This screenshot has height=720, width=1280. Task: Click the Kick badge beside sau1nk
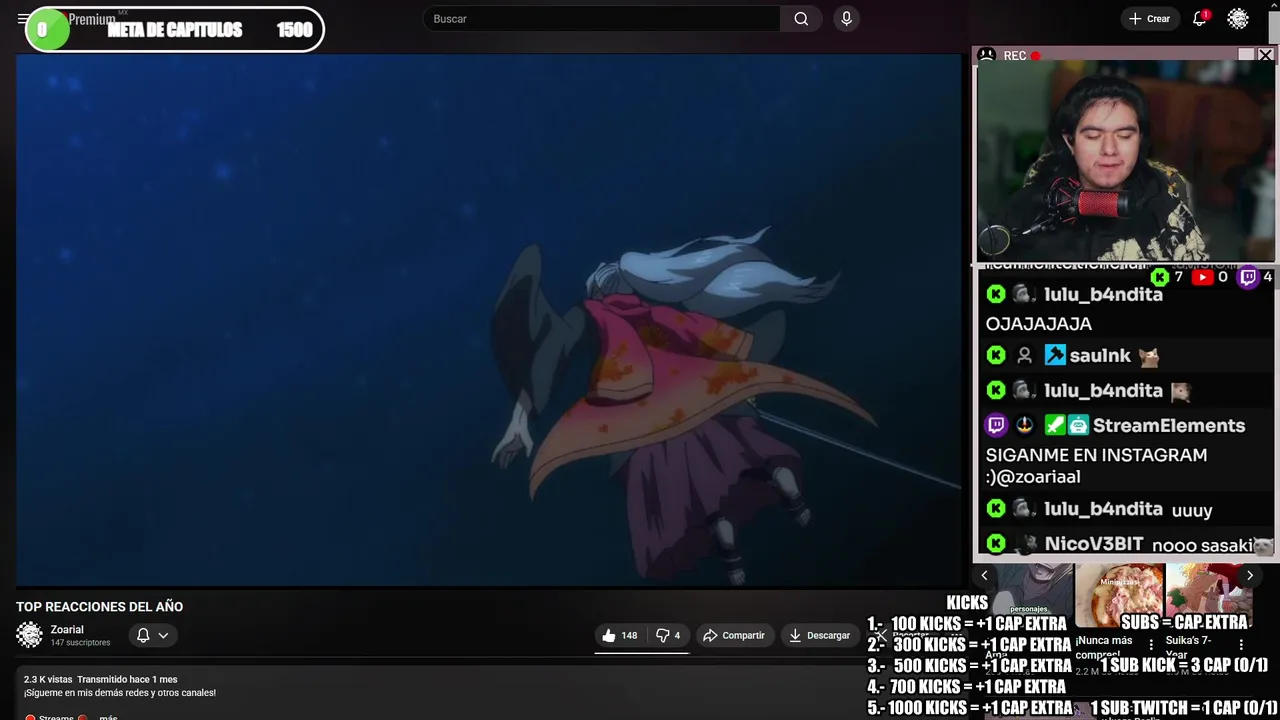pyautogui.click(x=995, y=355)
